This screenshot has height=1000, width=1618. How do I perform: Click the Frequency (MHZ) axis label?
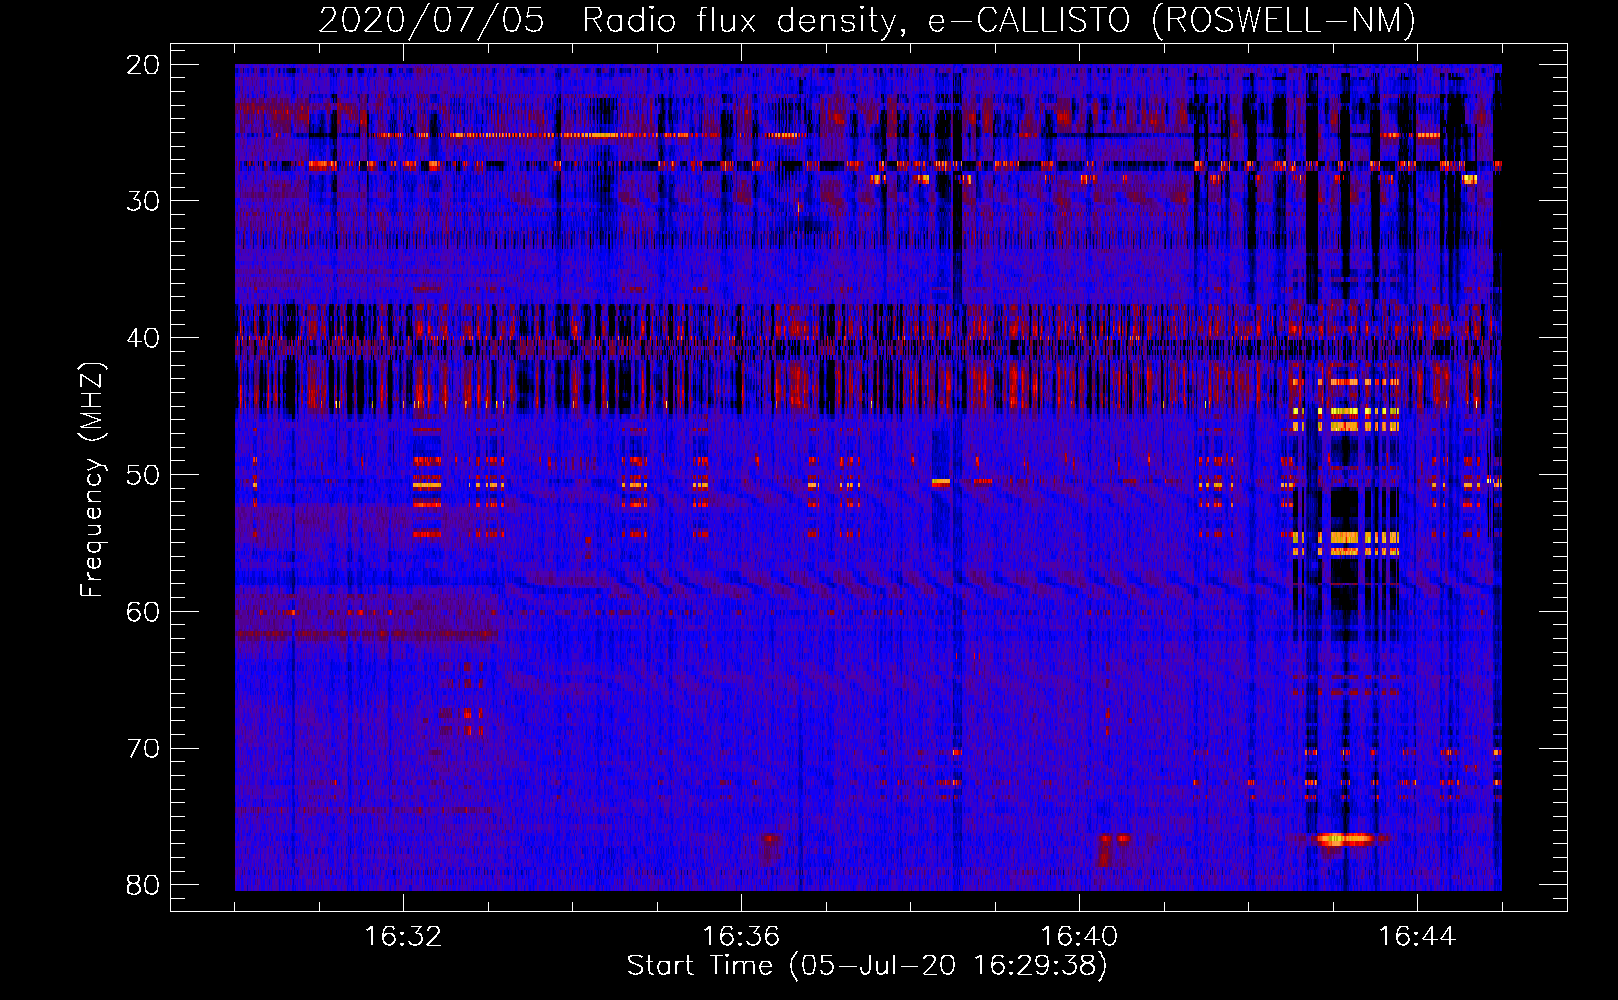92,480
